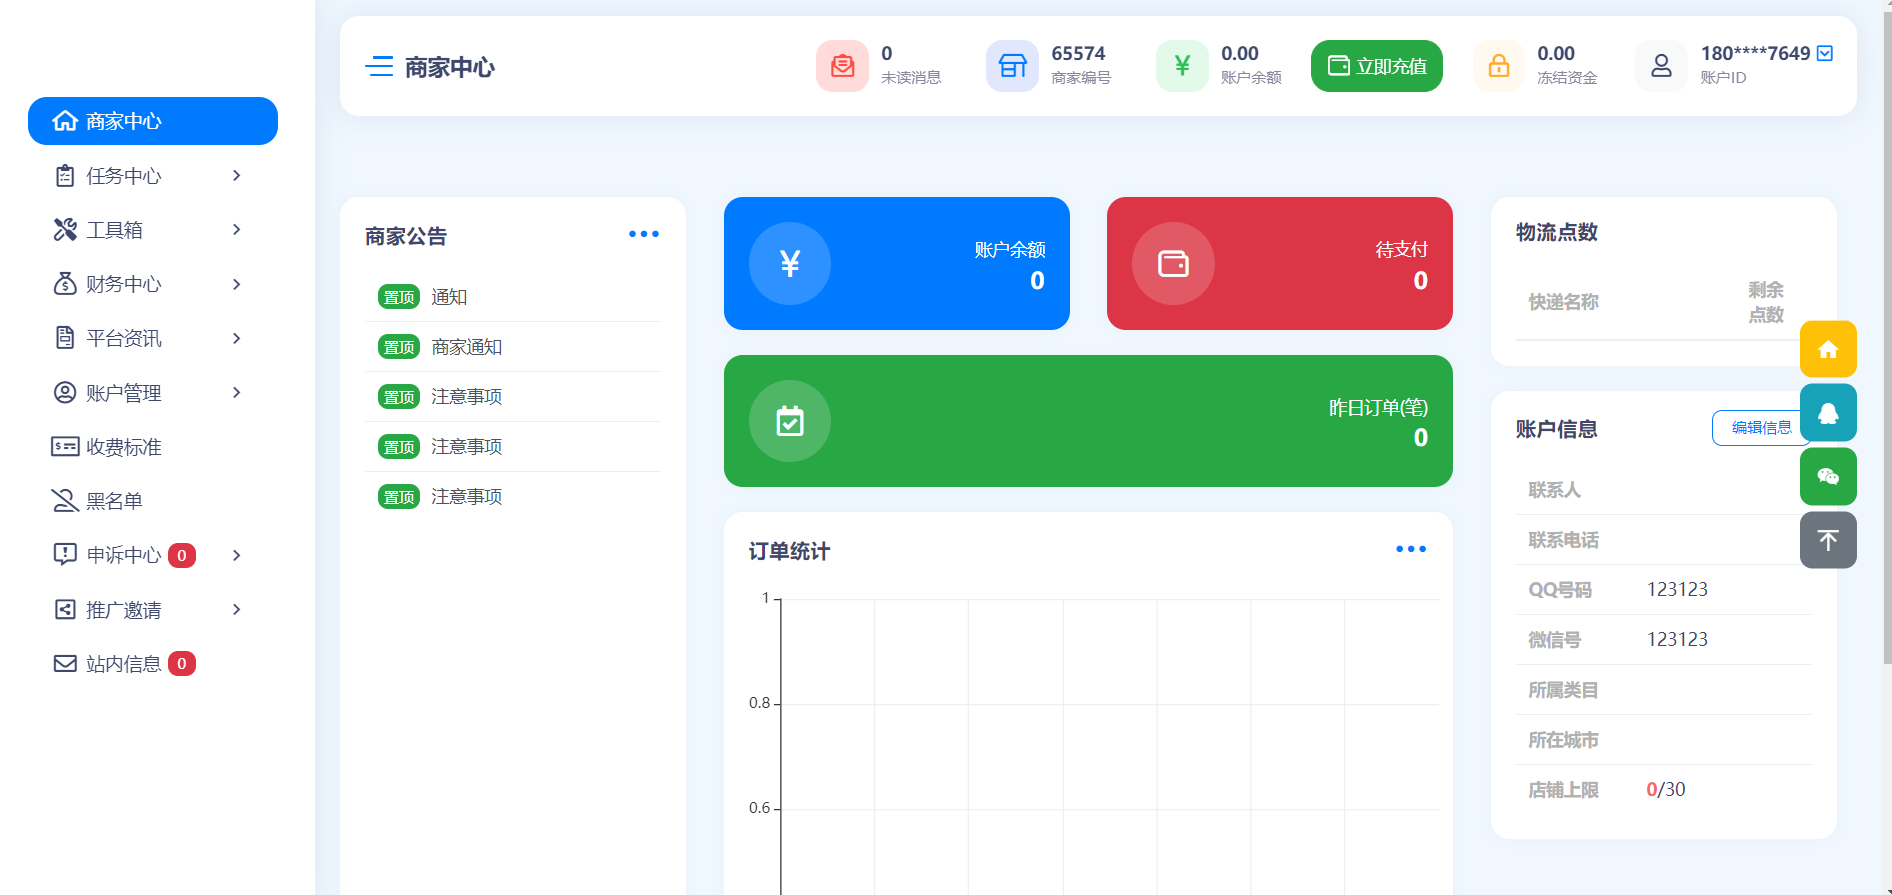Click the 平台资讯 document icon

(65, 337)
